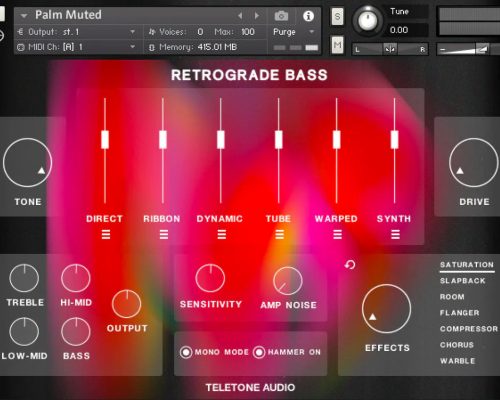This screenshot has width=500, height=400.
Task: Show instrument info via the i icon
Action: (308, 16)
